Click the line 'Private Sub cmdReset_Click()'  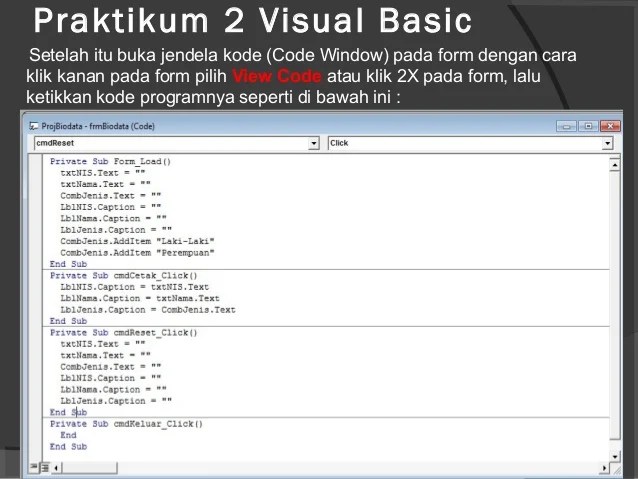(124, 332)
